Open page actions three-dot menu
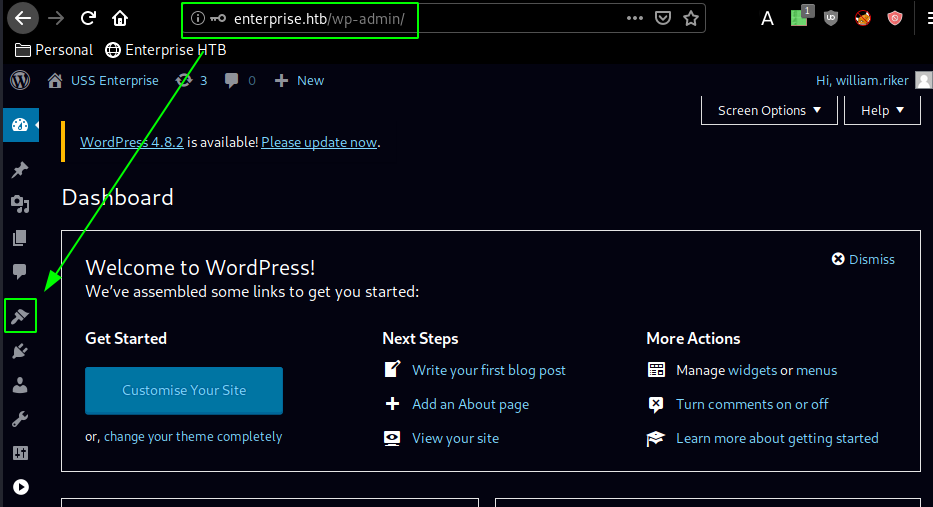Screen dimensions: 933x507 click(x=635, y=18)
